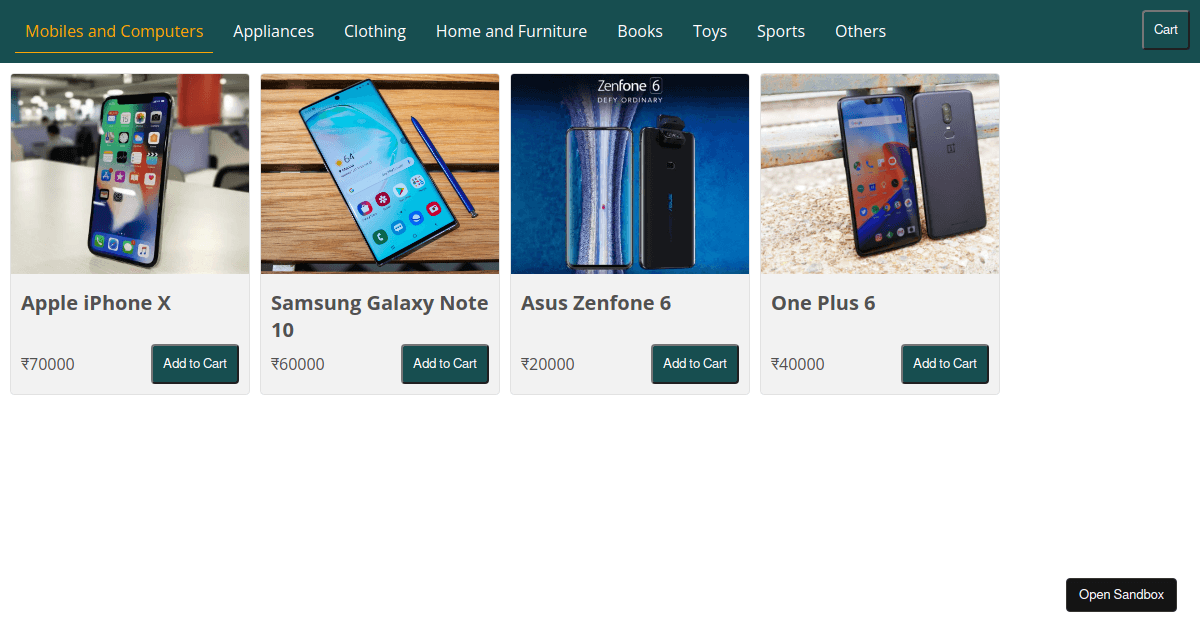
Task: Click the One Plus 6 product photo
Action: point(880,174)
